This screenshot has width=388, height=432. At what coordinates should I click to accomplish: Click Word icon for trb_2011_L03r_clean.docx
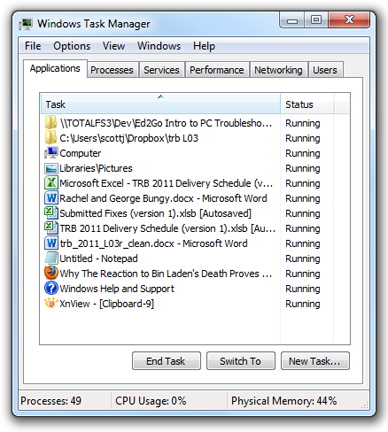(51, 243)
